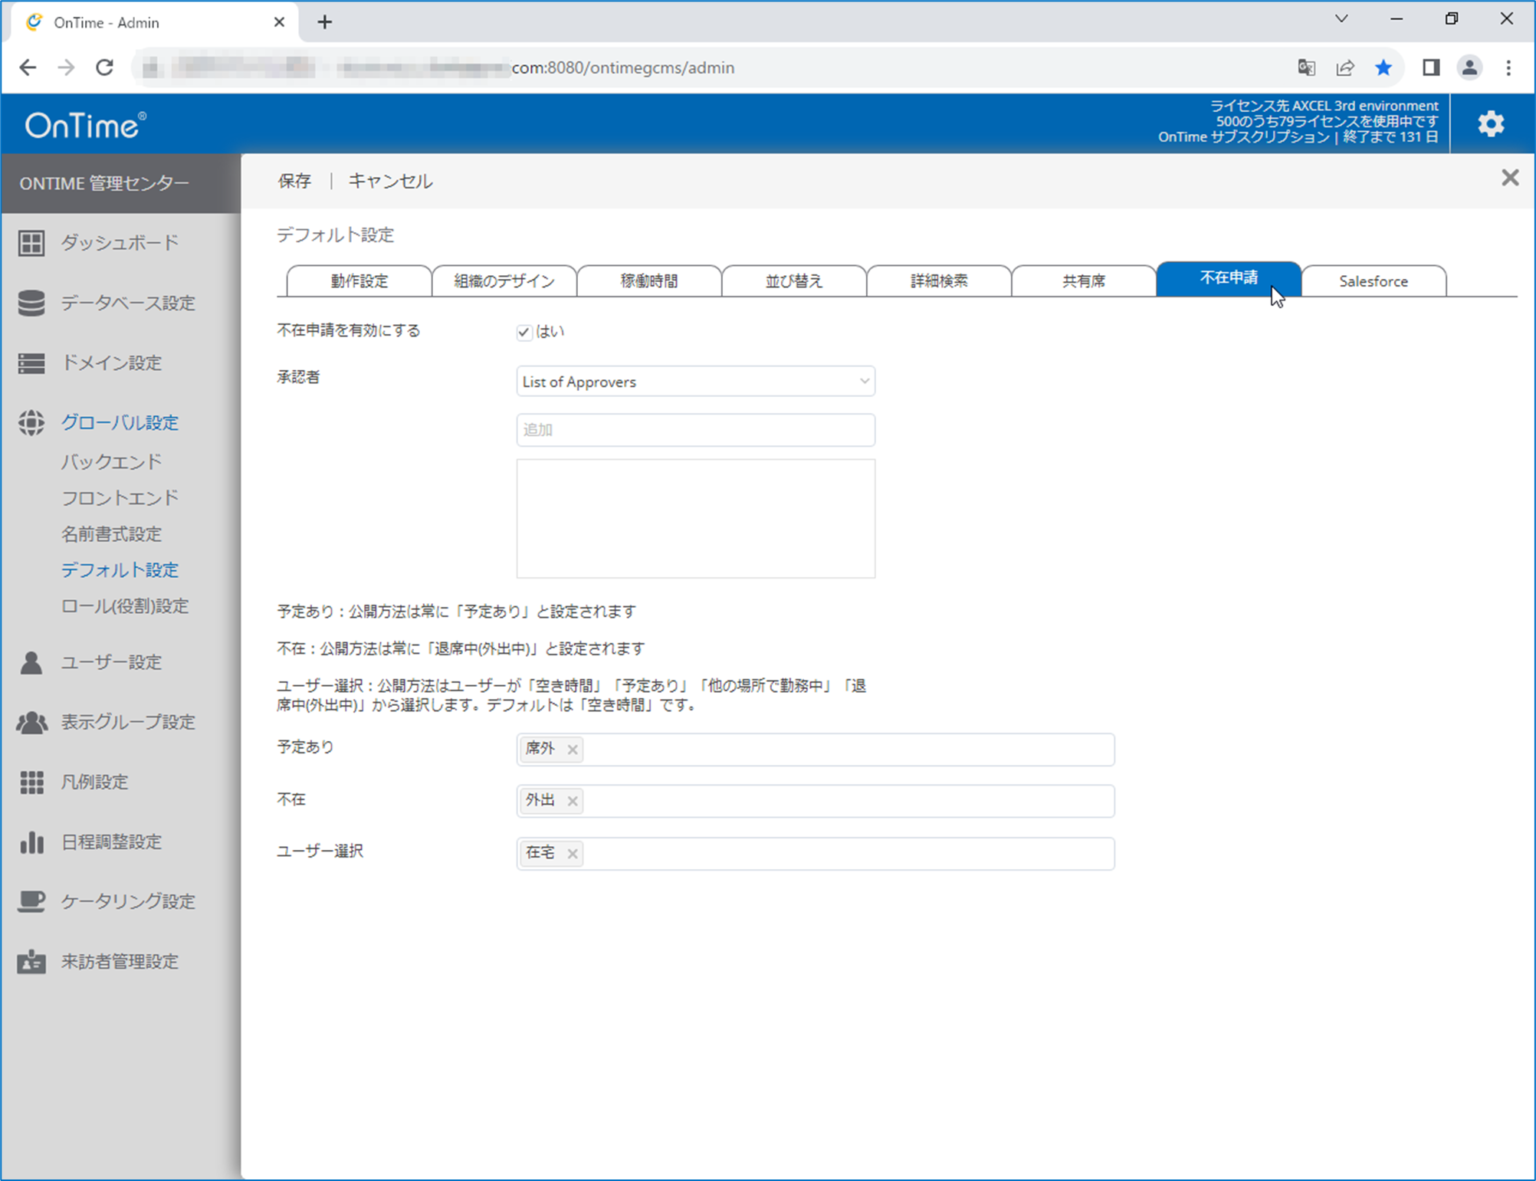Switch to the Salesforce tab
1536x1181 pixels.
point(1373,280)
